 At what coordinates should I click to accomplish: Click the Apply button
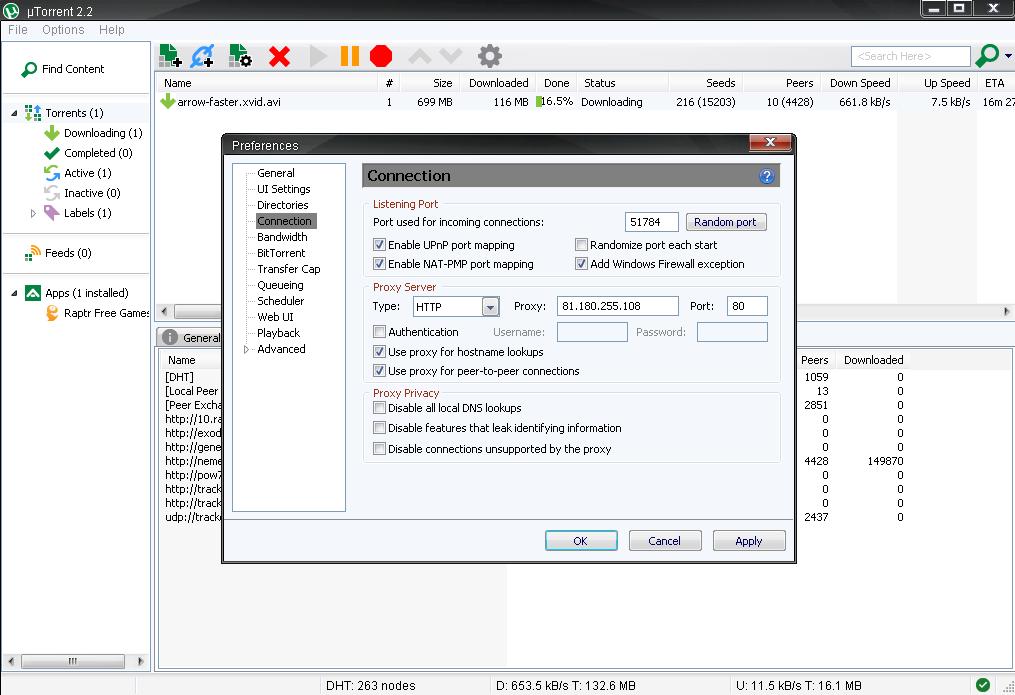(x=749, y=541)
